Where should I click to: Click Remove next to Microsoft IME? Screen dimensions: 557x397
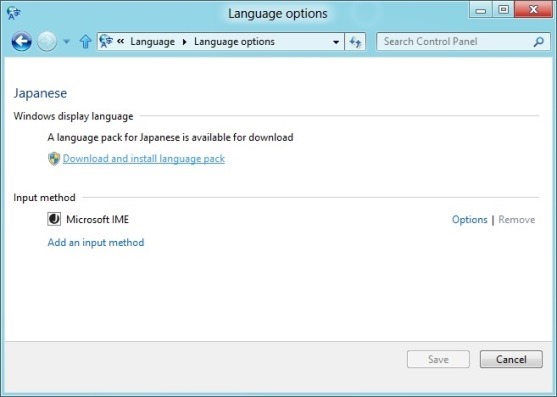[517, 219]
